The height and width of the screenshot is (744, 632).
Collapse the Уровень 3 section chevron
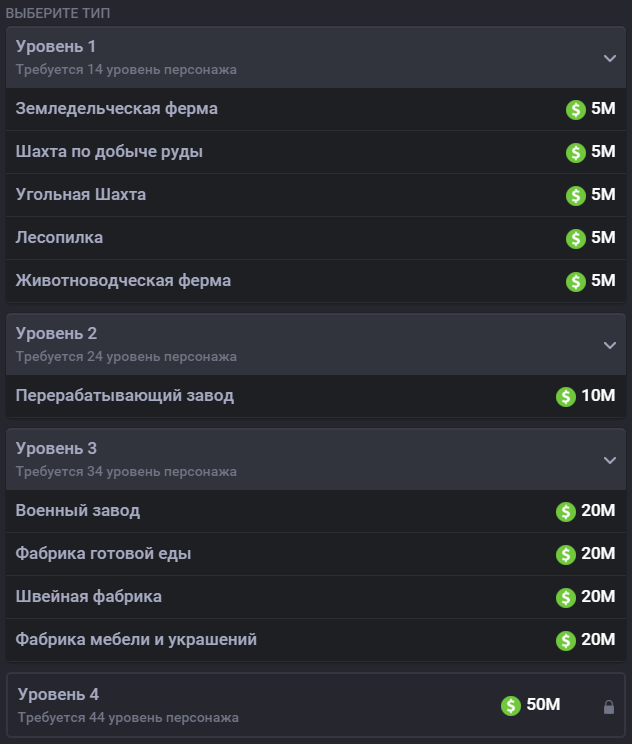point(609,460)
